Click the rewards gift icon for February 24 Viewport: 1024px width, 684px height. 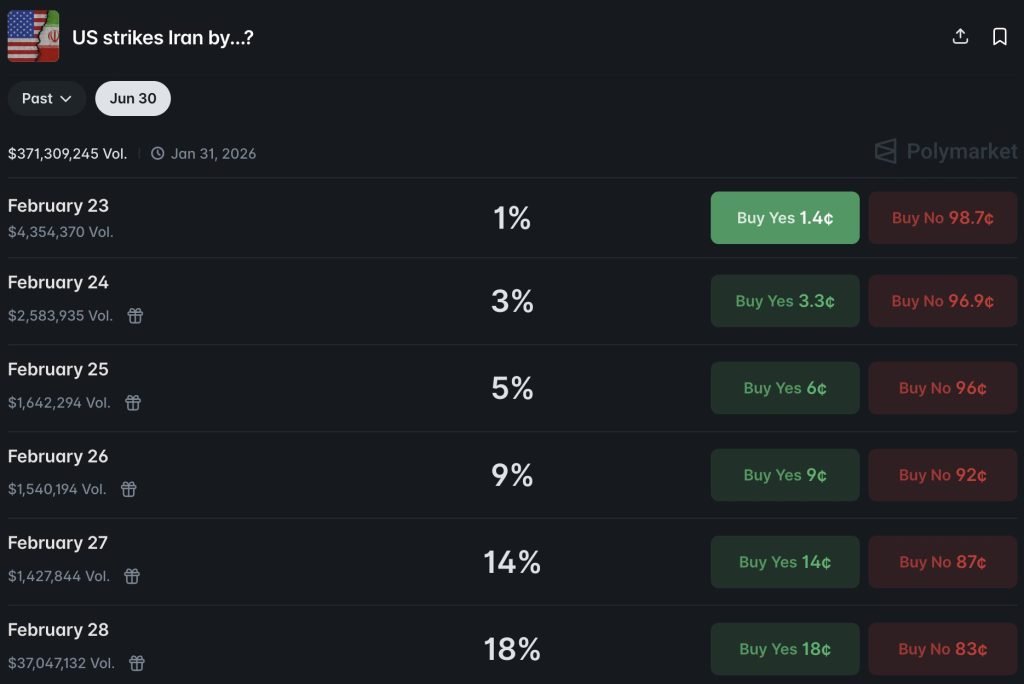(135, 316)
